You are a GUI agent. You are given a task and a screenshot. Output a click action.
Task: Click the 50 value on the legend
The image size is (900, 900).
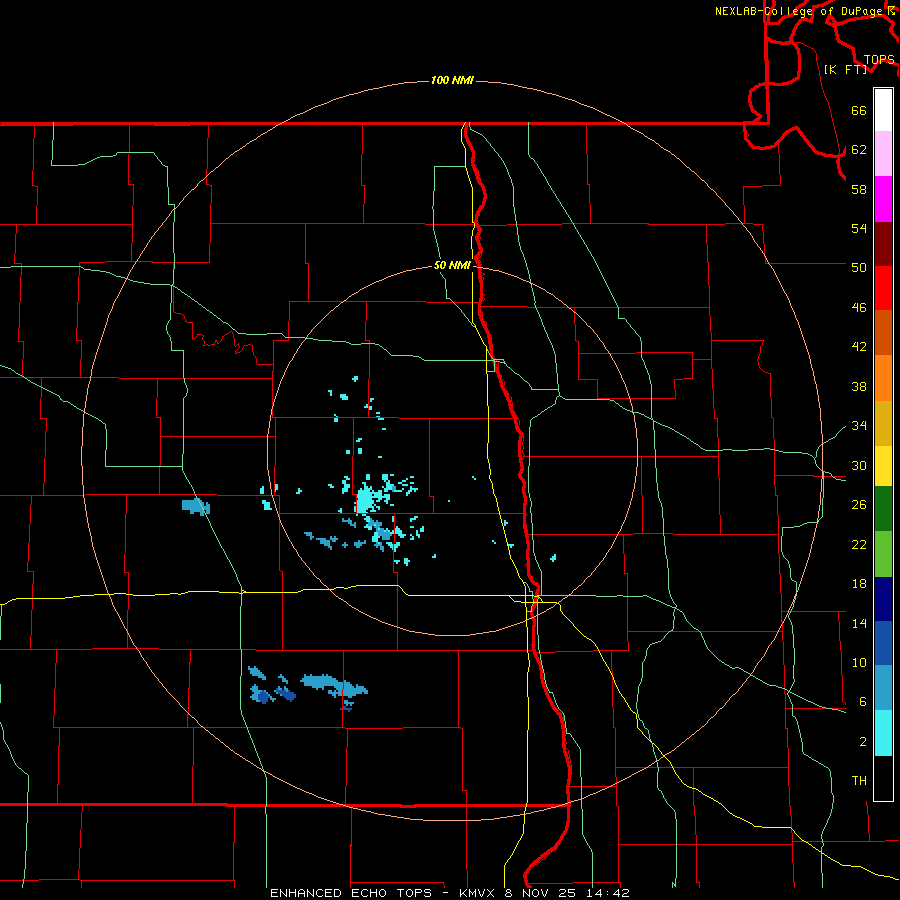pos(859,267)
